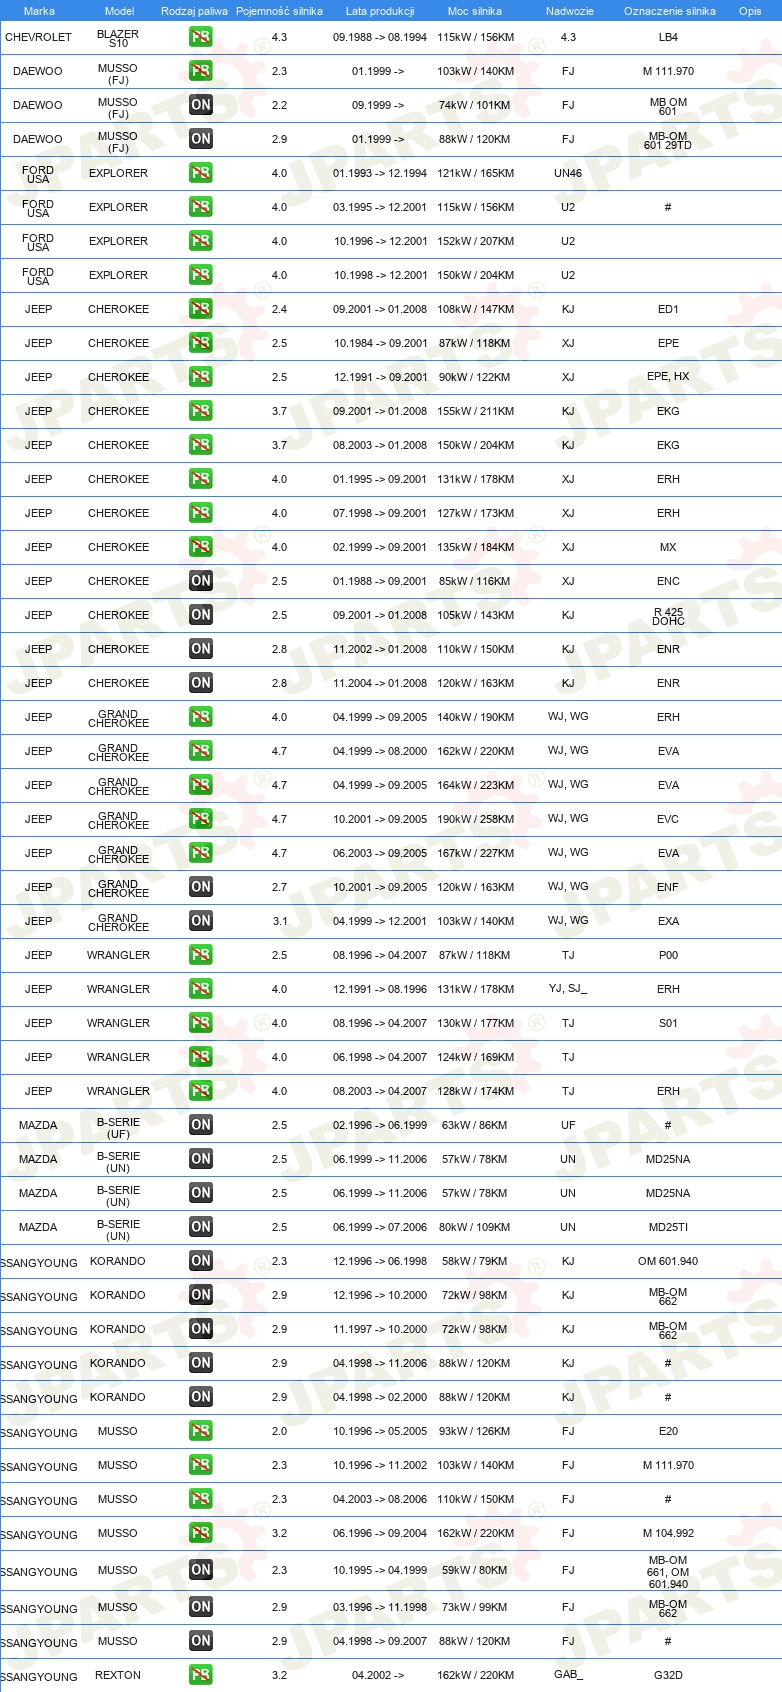The width and height of the screenshot is (782, 1692).
Task: Click petrol icon in Daewoo Musso 2.3 row
Action: (201, 71)
